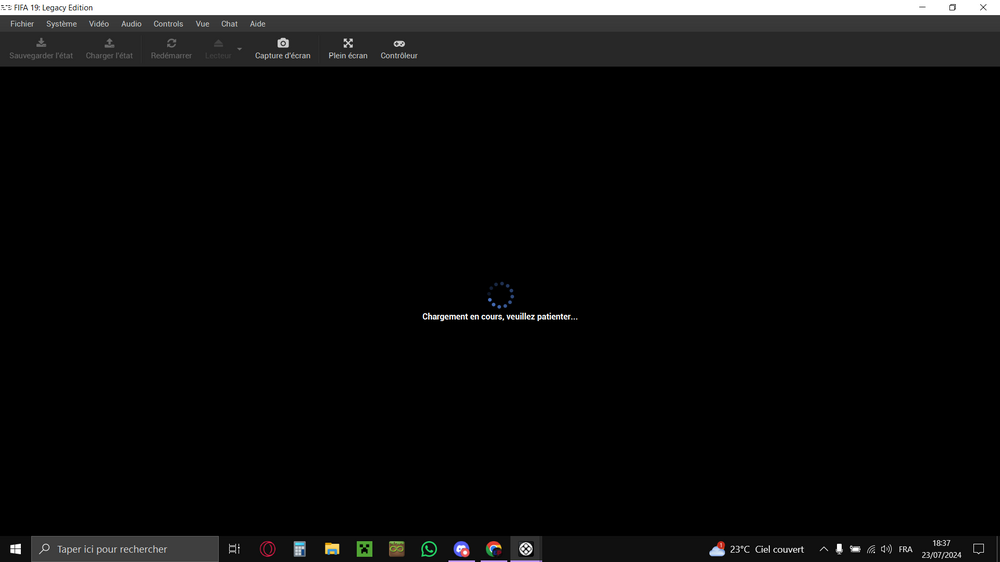Open the Fichier menu
The height and width of the screenshot is (562, 1000).
pyautogui.click(x=22, y=23)
